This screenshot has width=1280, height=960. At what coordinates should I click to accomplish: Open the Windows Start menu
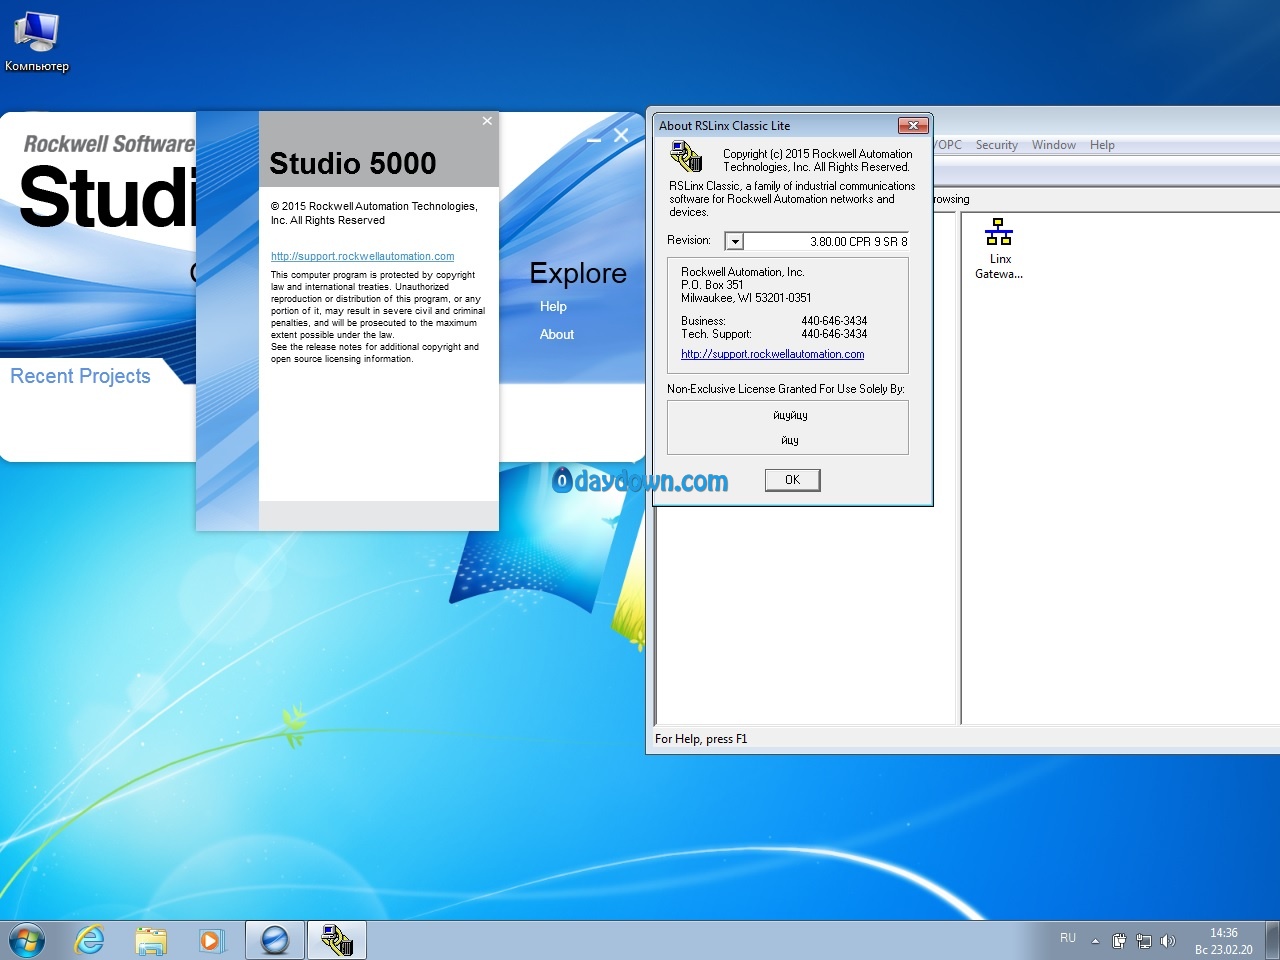click(x=27, y=941)
